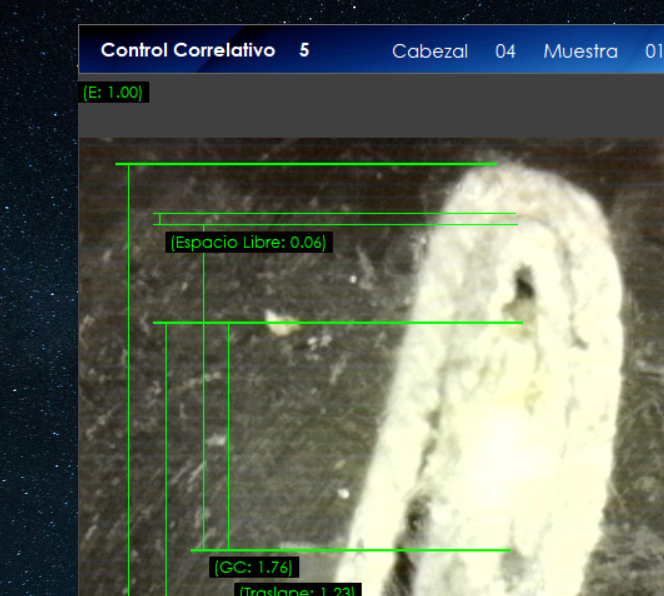The image size is (664, 596).
Task: Click the gray strip beside the E label
Action: point(400,105)
